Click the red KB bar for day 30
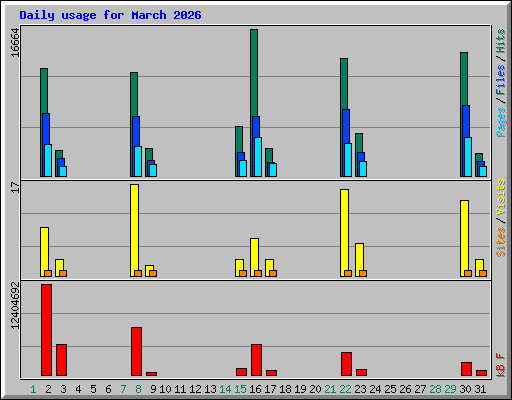 (466, 369)
